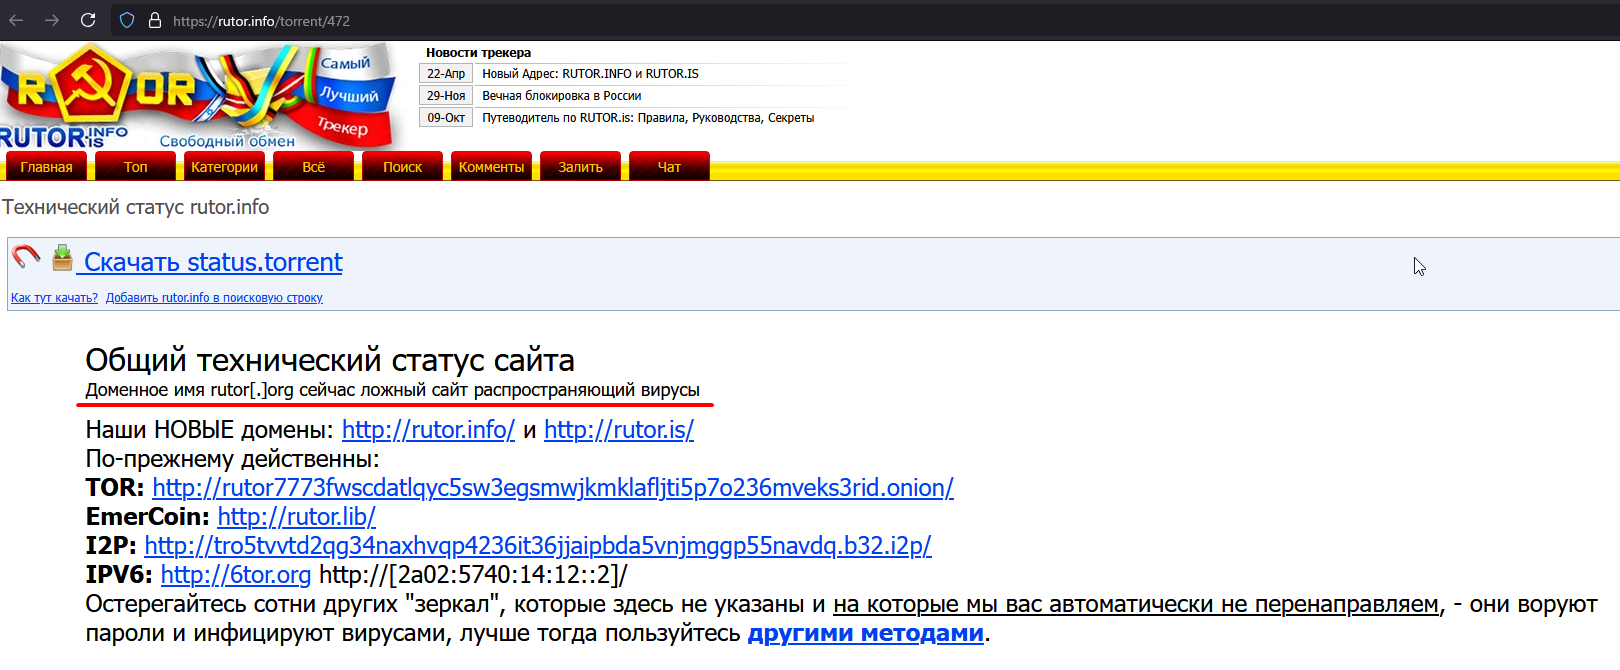Go forward with the browser forward arrow

[x=52, y=20]
